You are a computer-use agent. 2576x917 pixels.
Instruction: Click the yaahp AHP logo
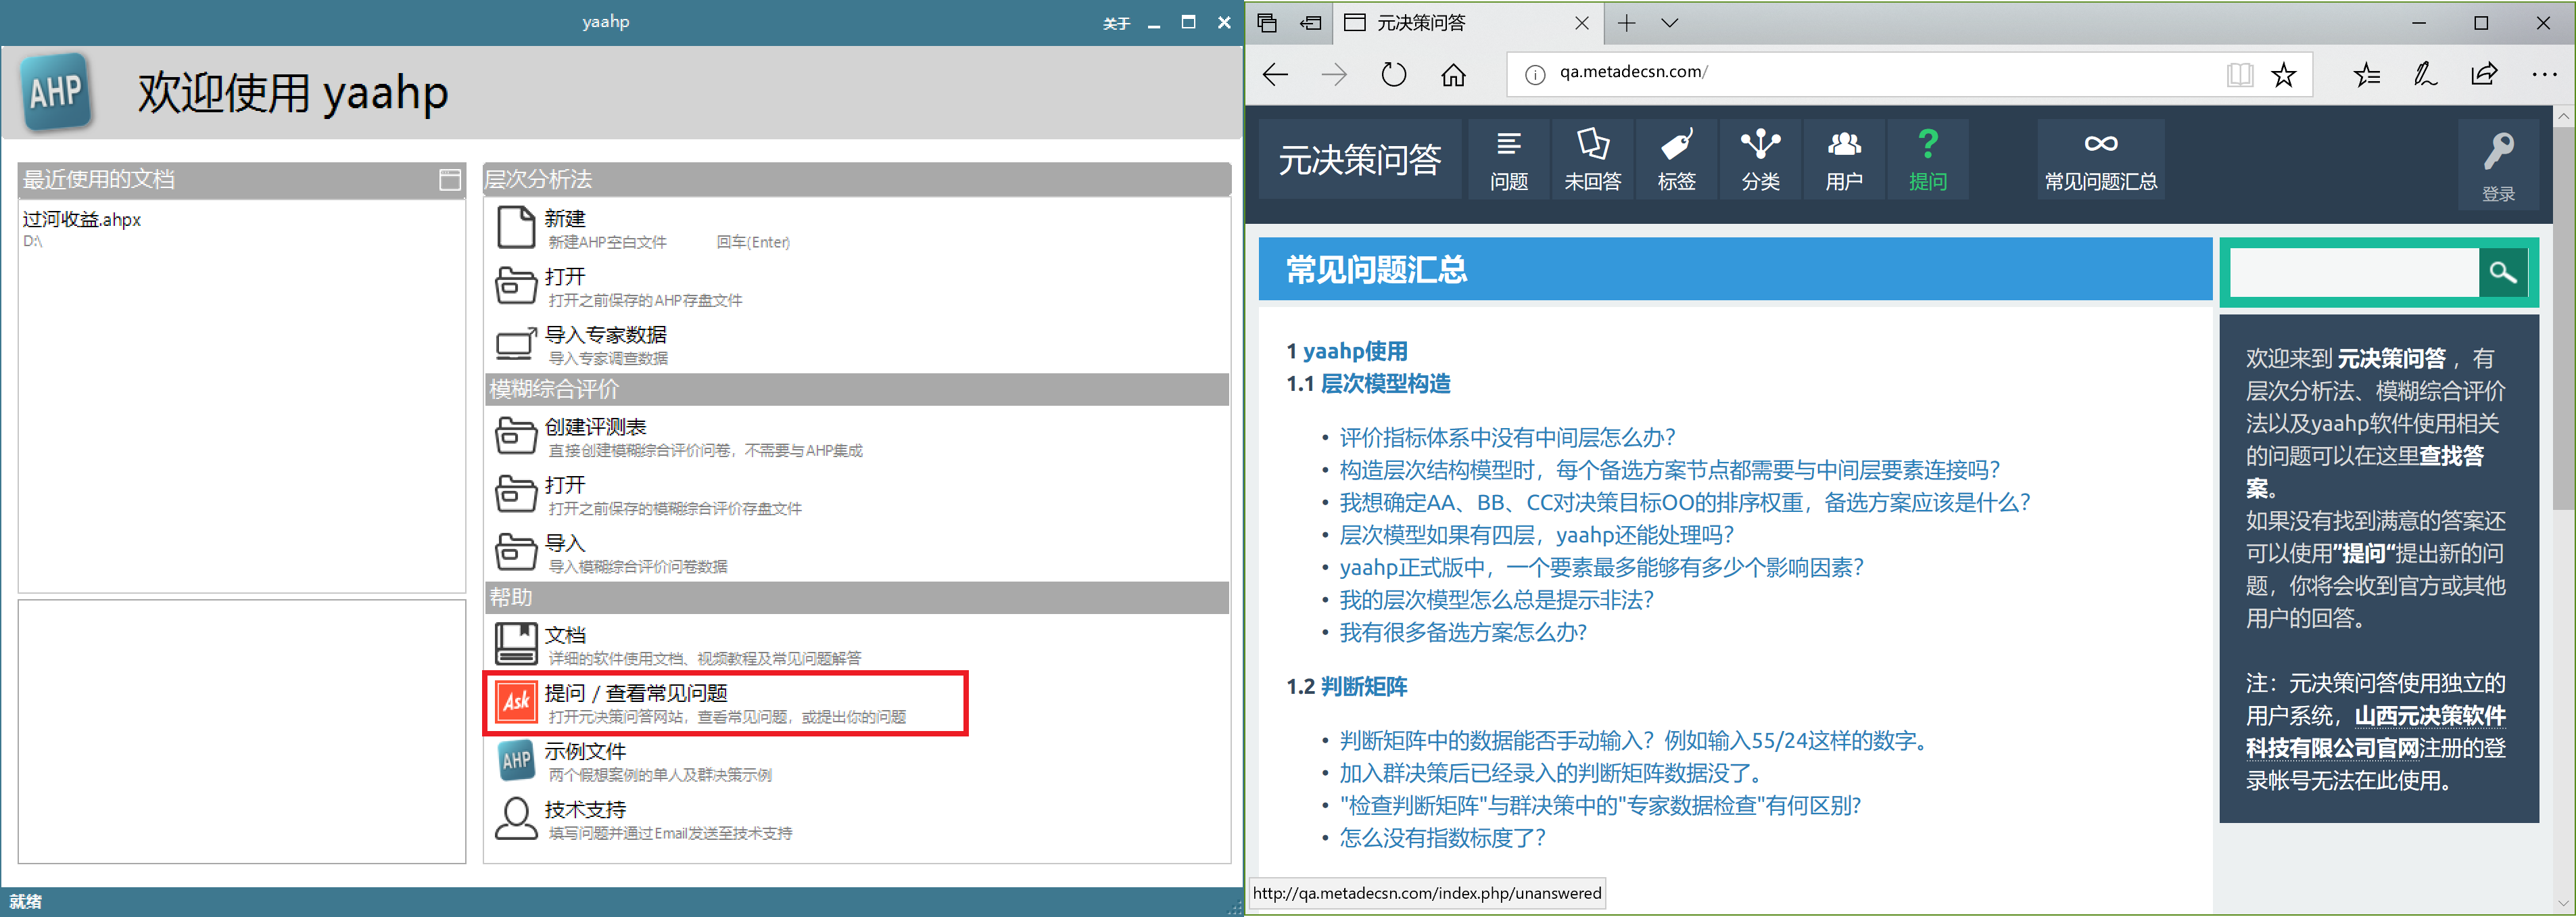click(x=57, y=92)
